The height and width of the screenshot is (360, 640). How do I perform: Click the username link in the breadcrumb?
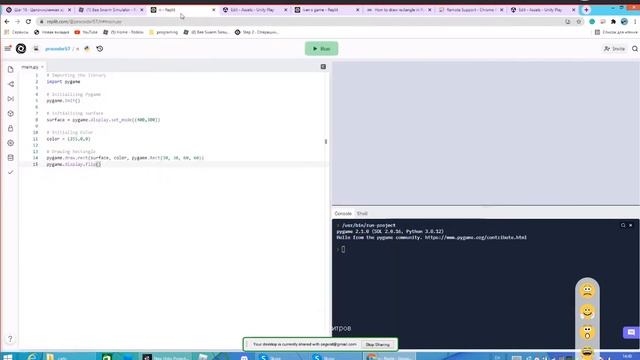58,49
